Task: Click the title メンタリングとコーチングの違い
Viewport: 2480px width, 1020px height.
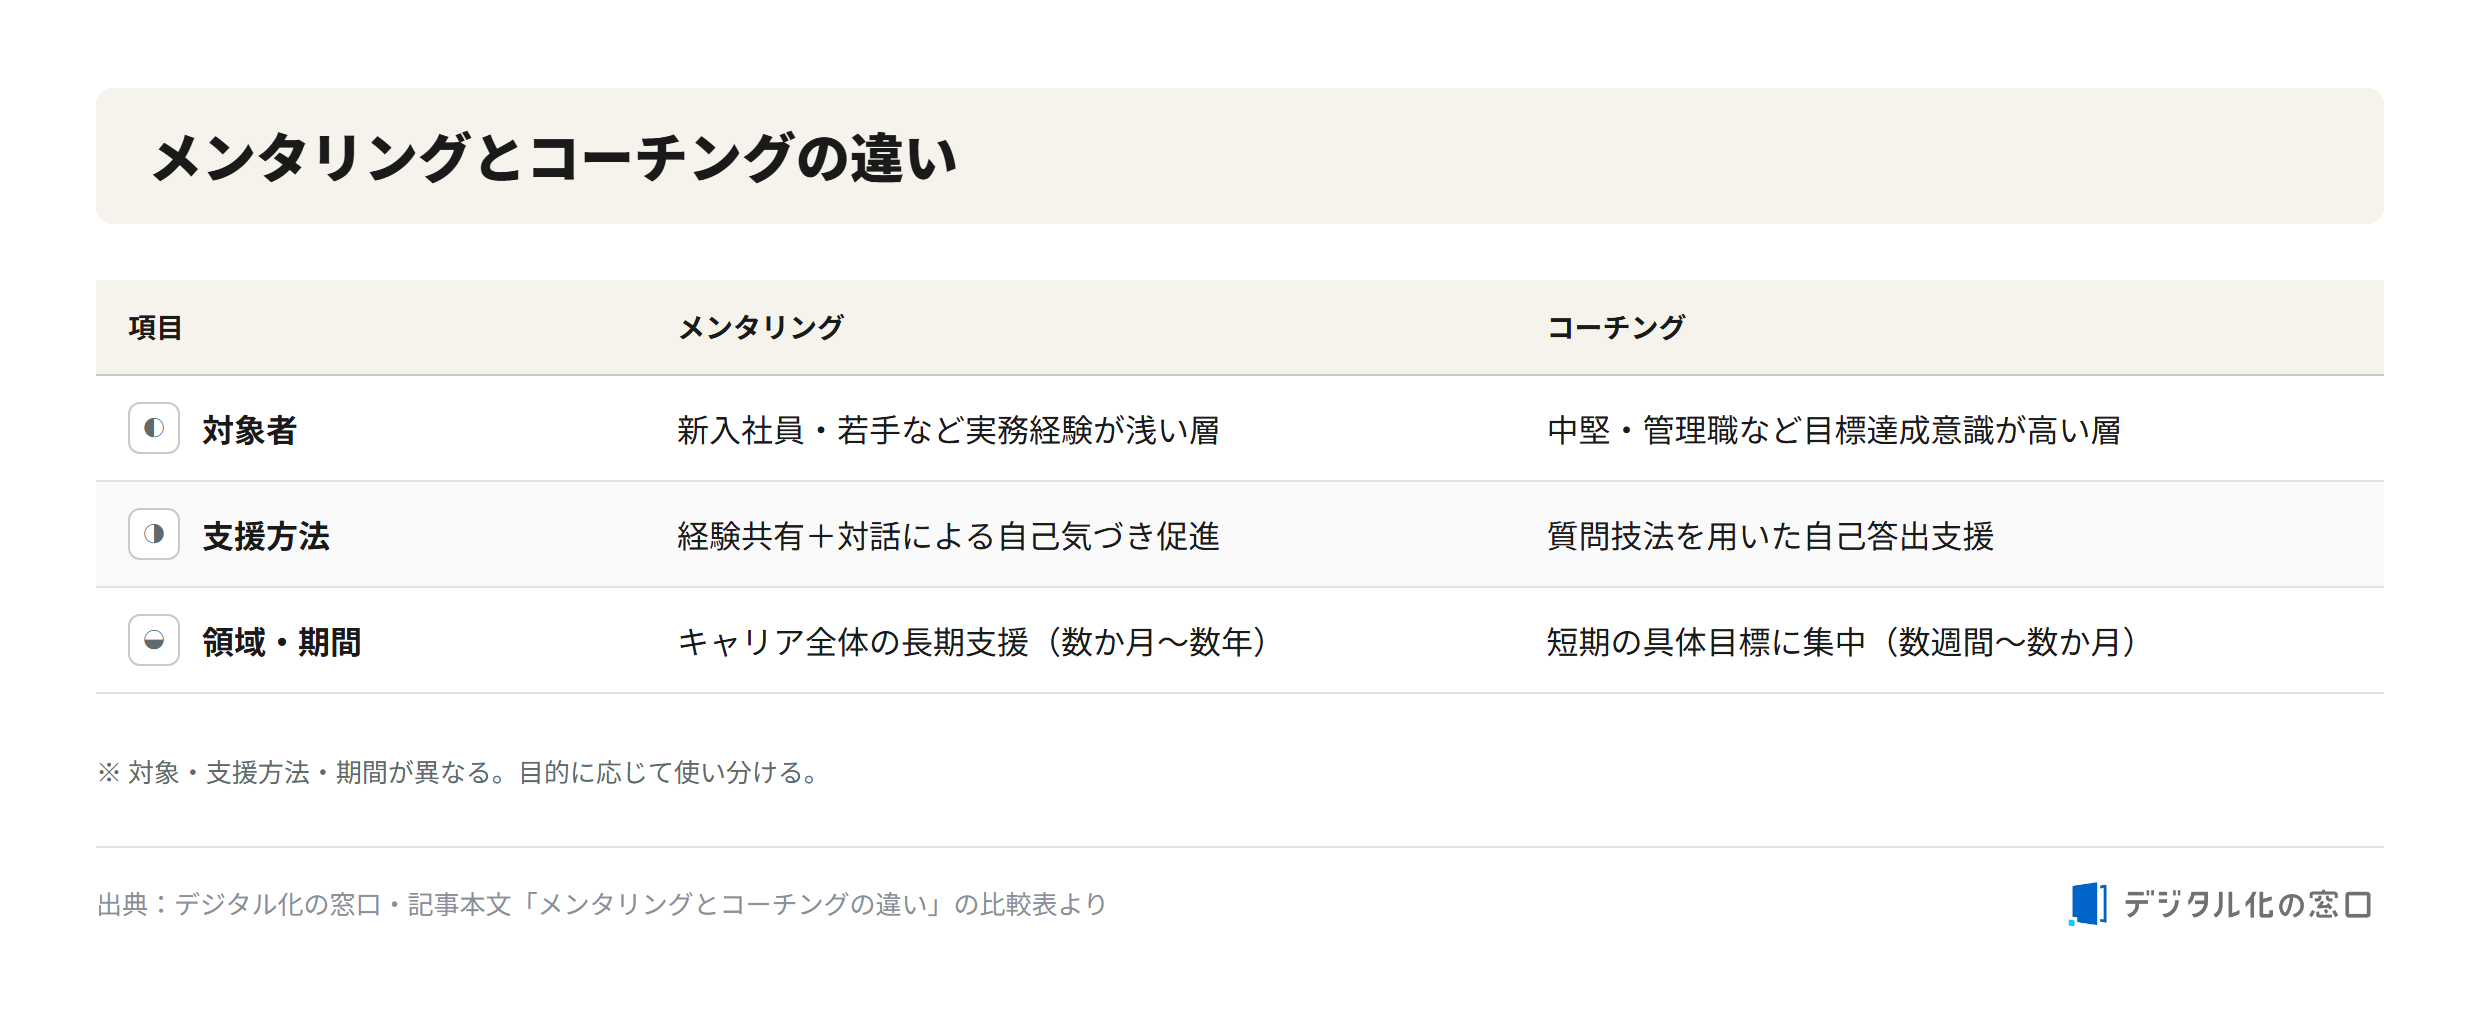Action: [555, 158]
